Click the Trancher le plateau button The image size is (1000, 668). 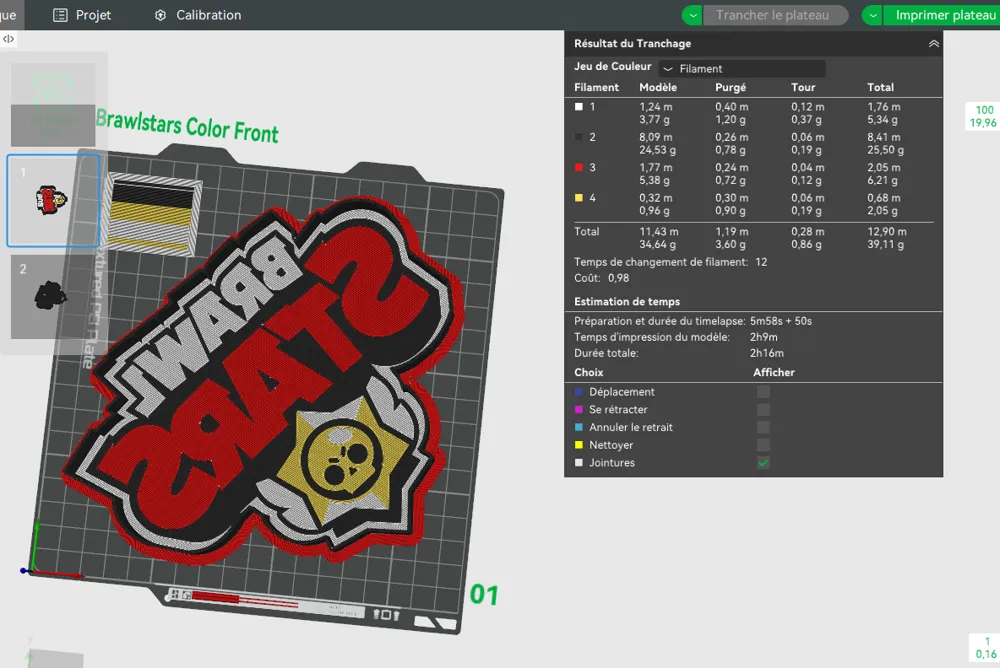click(775, 15)
